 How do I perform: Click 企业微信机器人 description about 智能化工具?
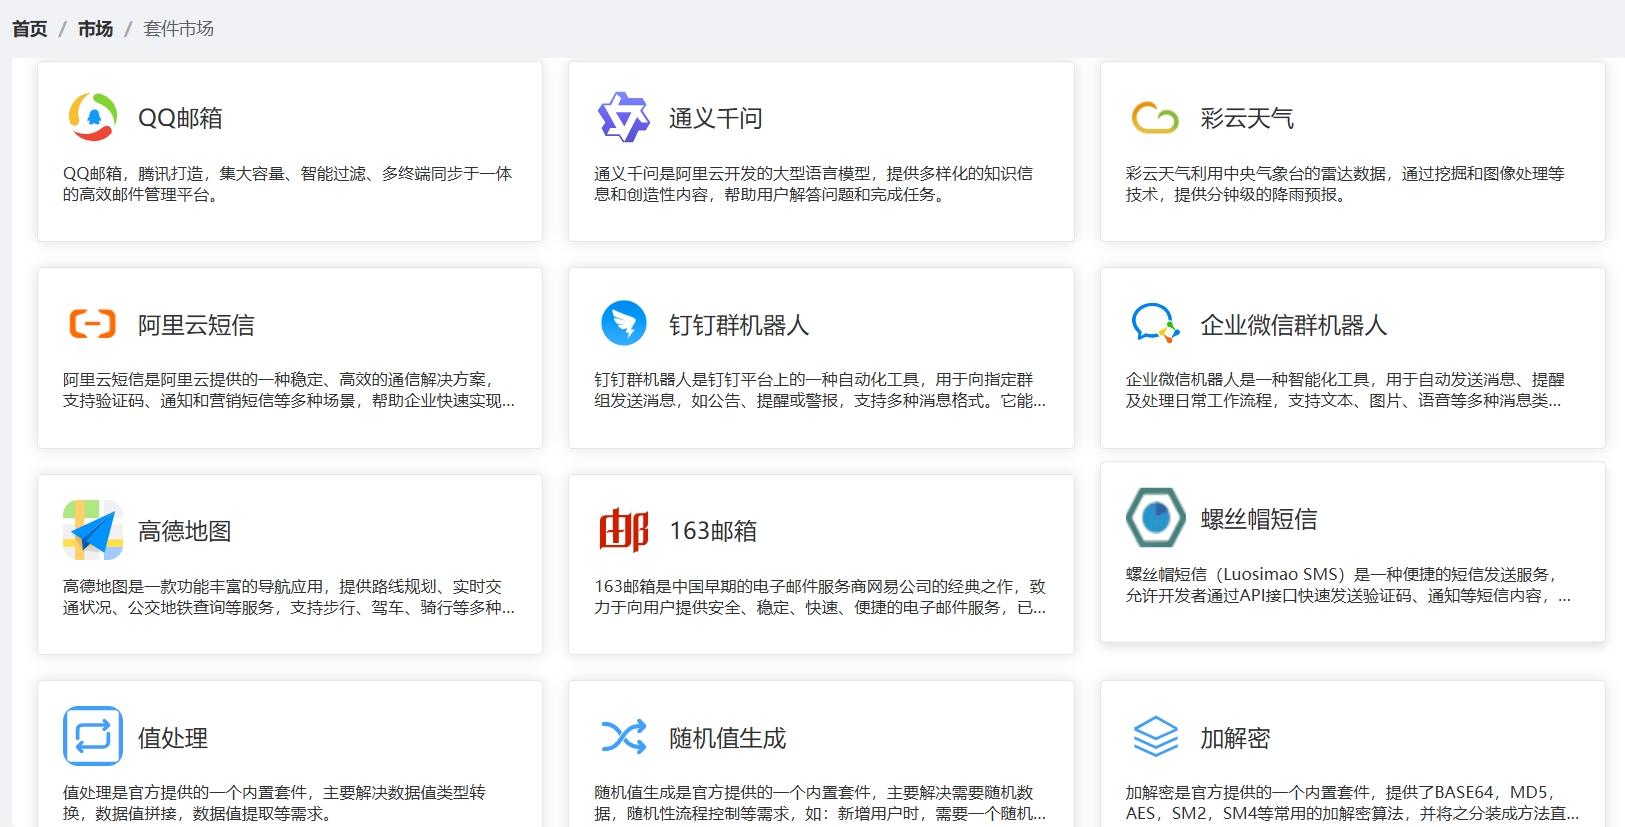coord(1345,390)
